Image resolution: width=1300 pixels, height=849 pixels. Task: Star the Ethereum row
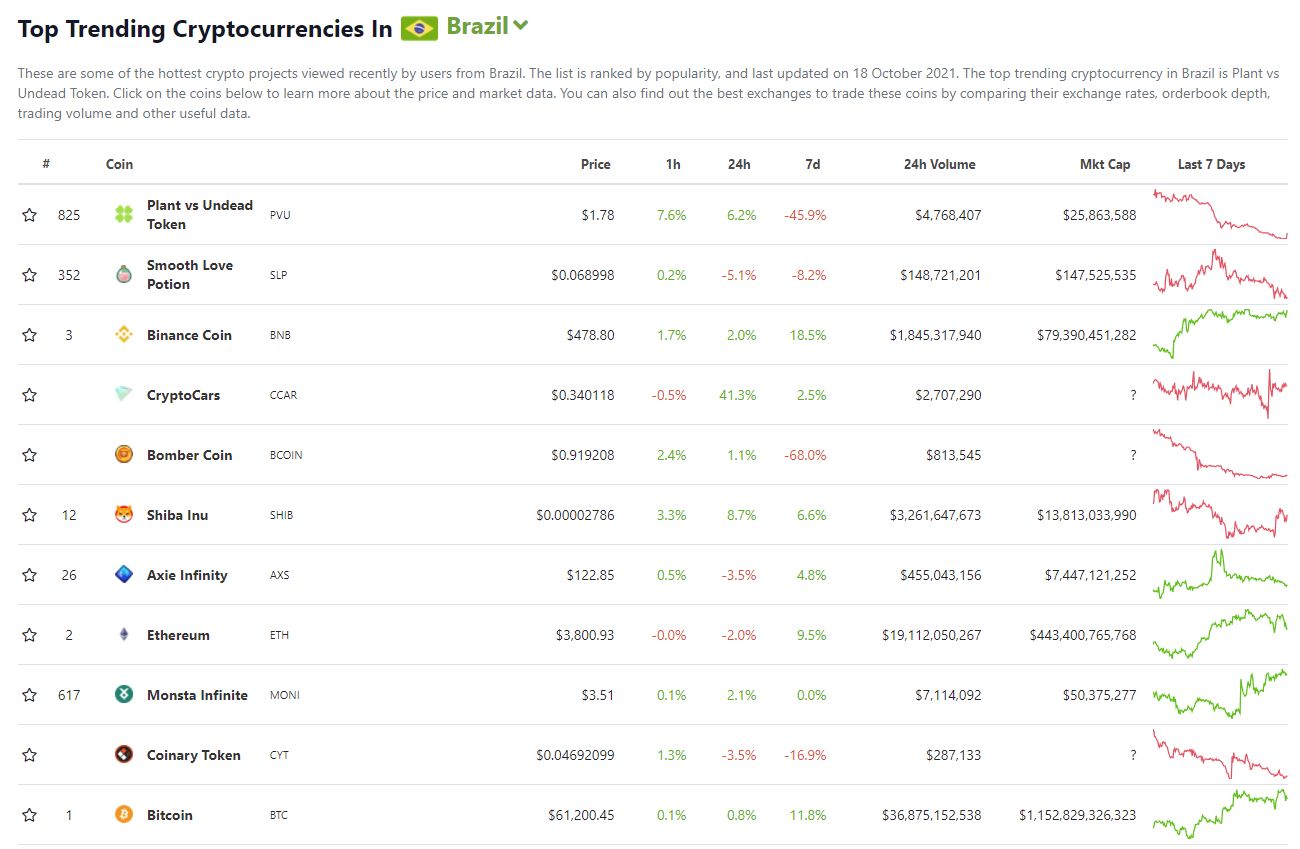[30, 634]
